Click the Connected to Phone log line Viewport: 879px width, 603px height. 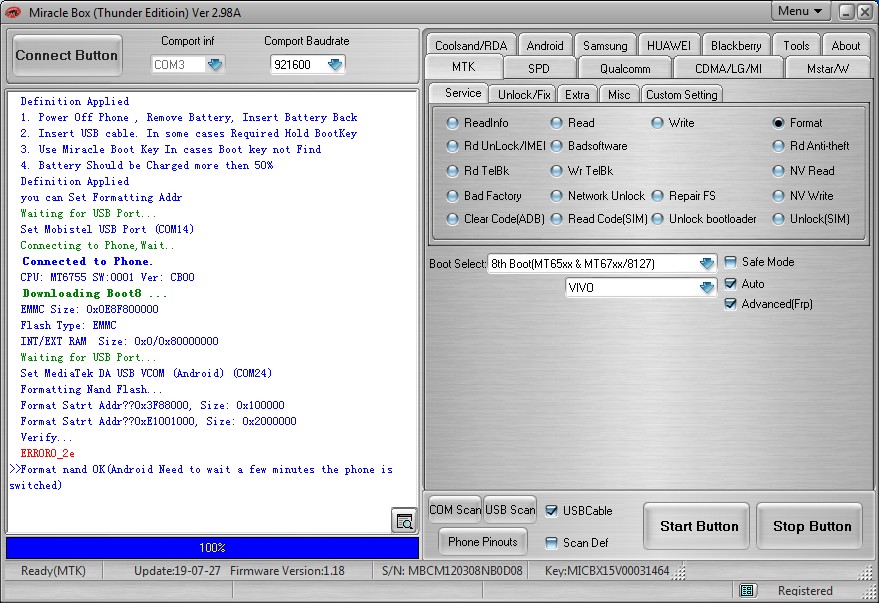click(87, 261)
